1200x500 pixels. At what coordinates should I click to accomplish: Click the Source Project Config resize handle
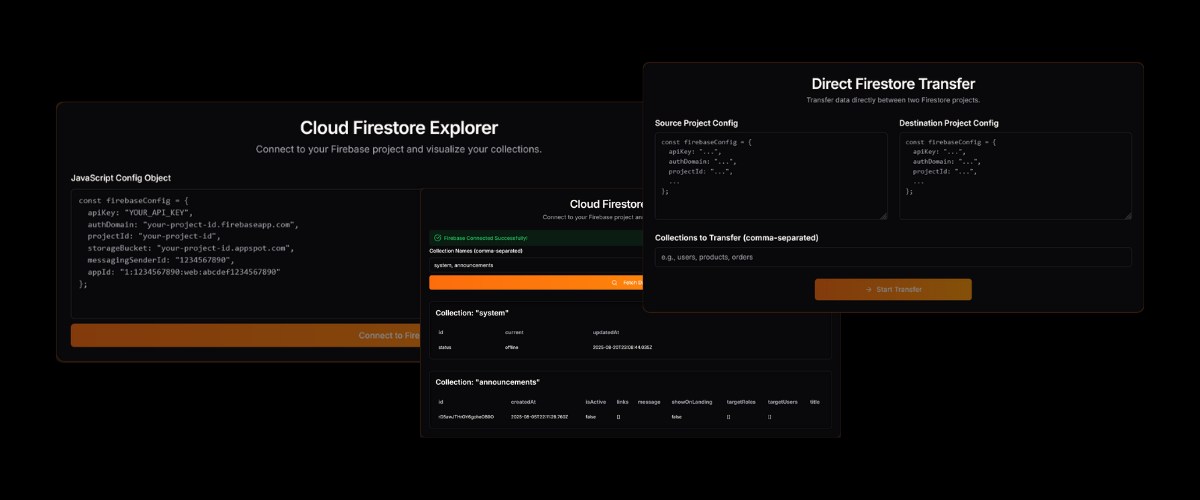coord(883,214)
